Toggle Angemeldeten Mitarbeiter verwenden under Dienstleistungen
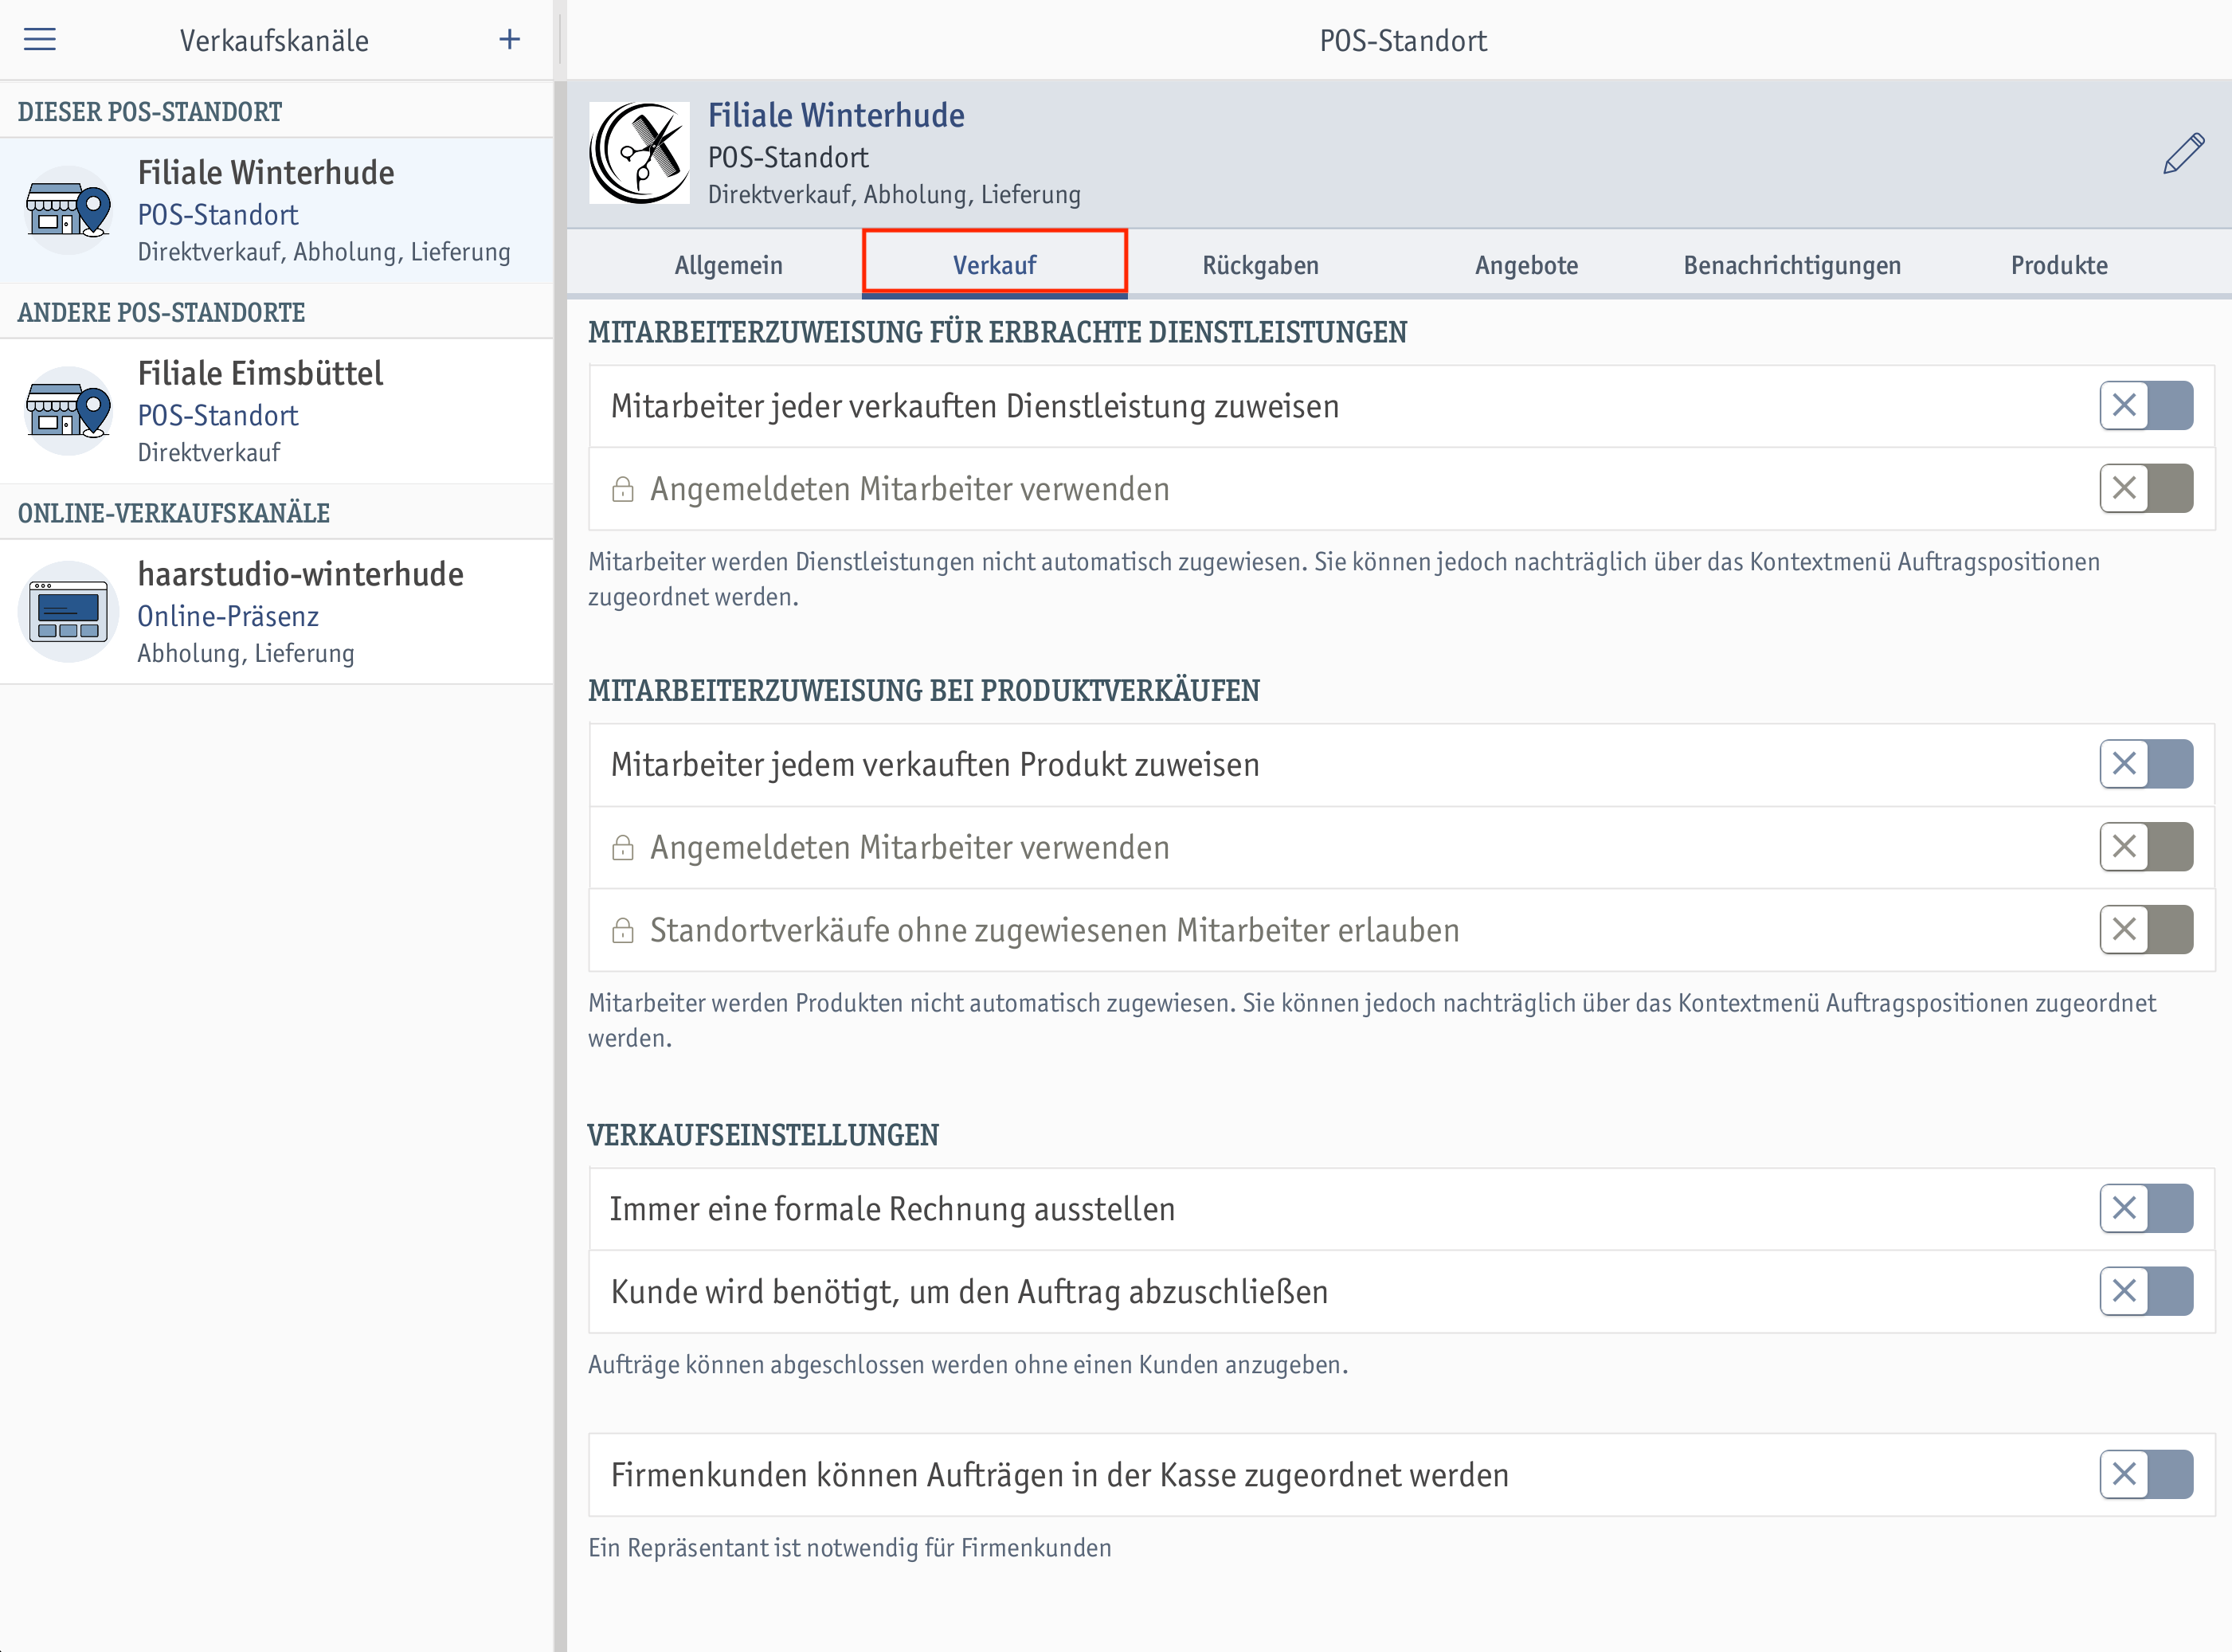Viewport: 2232px width, 1652px height. (2146, 489)
